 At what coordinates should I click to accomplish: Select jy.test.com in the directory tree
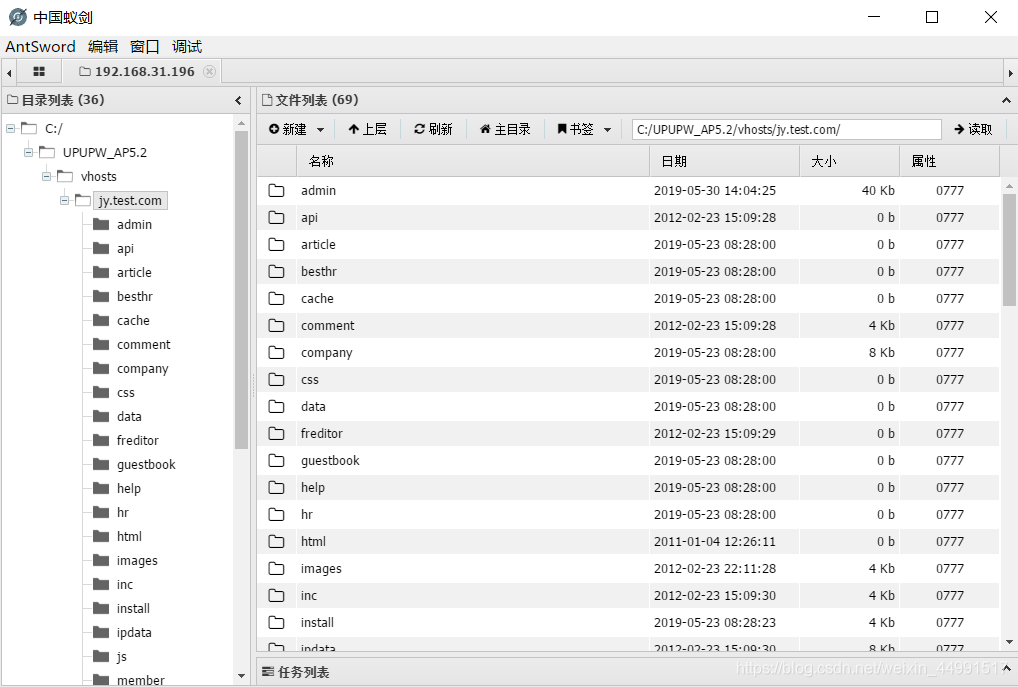130,201
